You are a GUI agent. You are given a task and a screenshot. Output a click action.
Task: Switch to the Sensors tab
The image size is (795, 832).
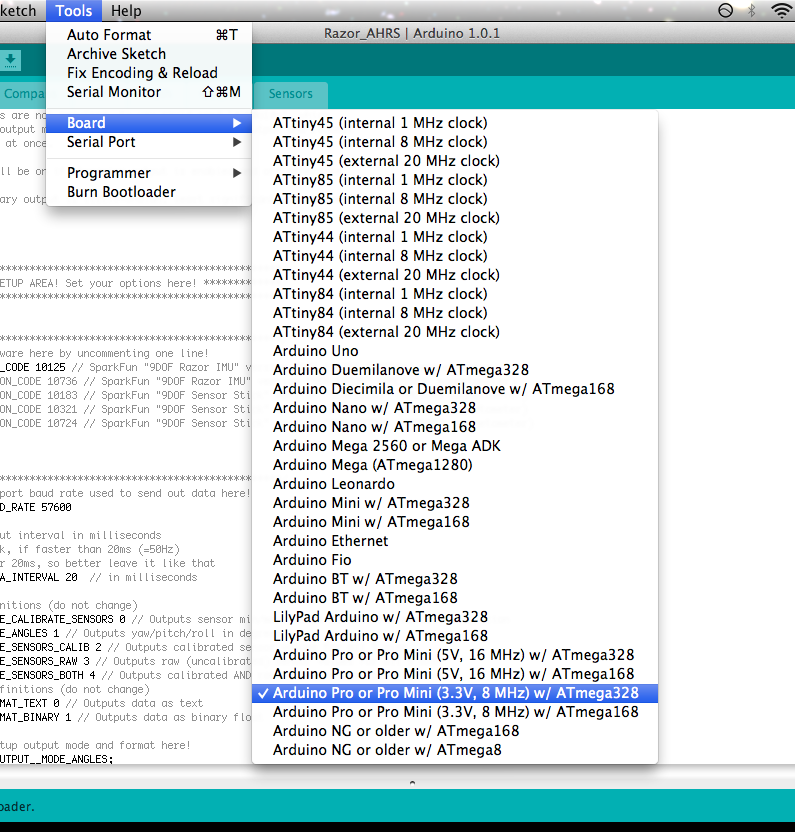[290, 94]
